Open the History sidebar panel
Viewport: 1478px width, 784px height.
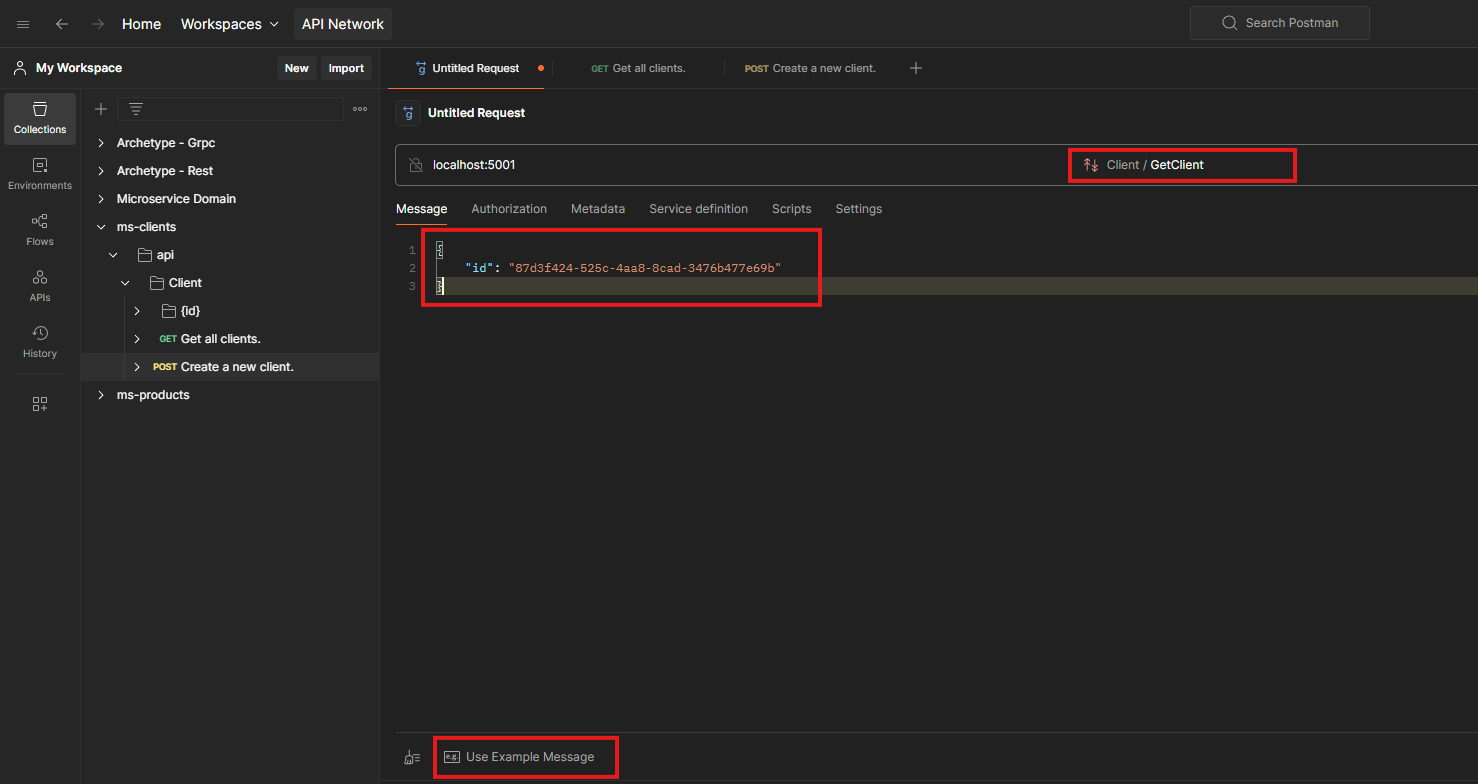point(40,342)
